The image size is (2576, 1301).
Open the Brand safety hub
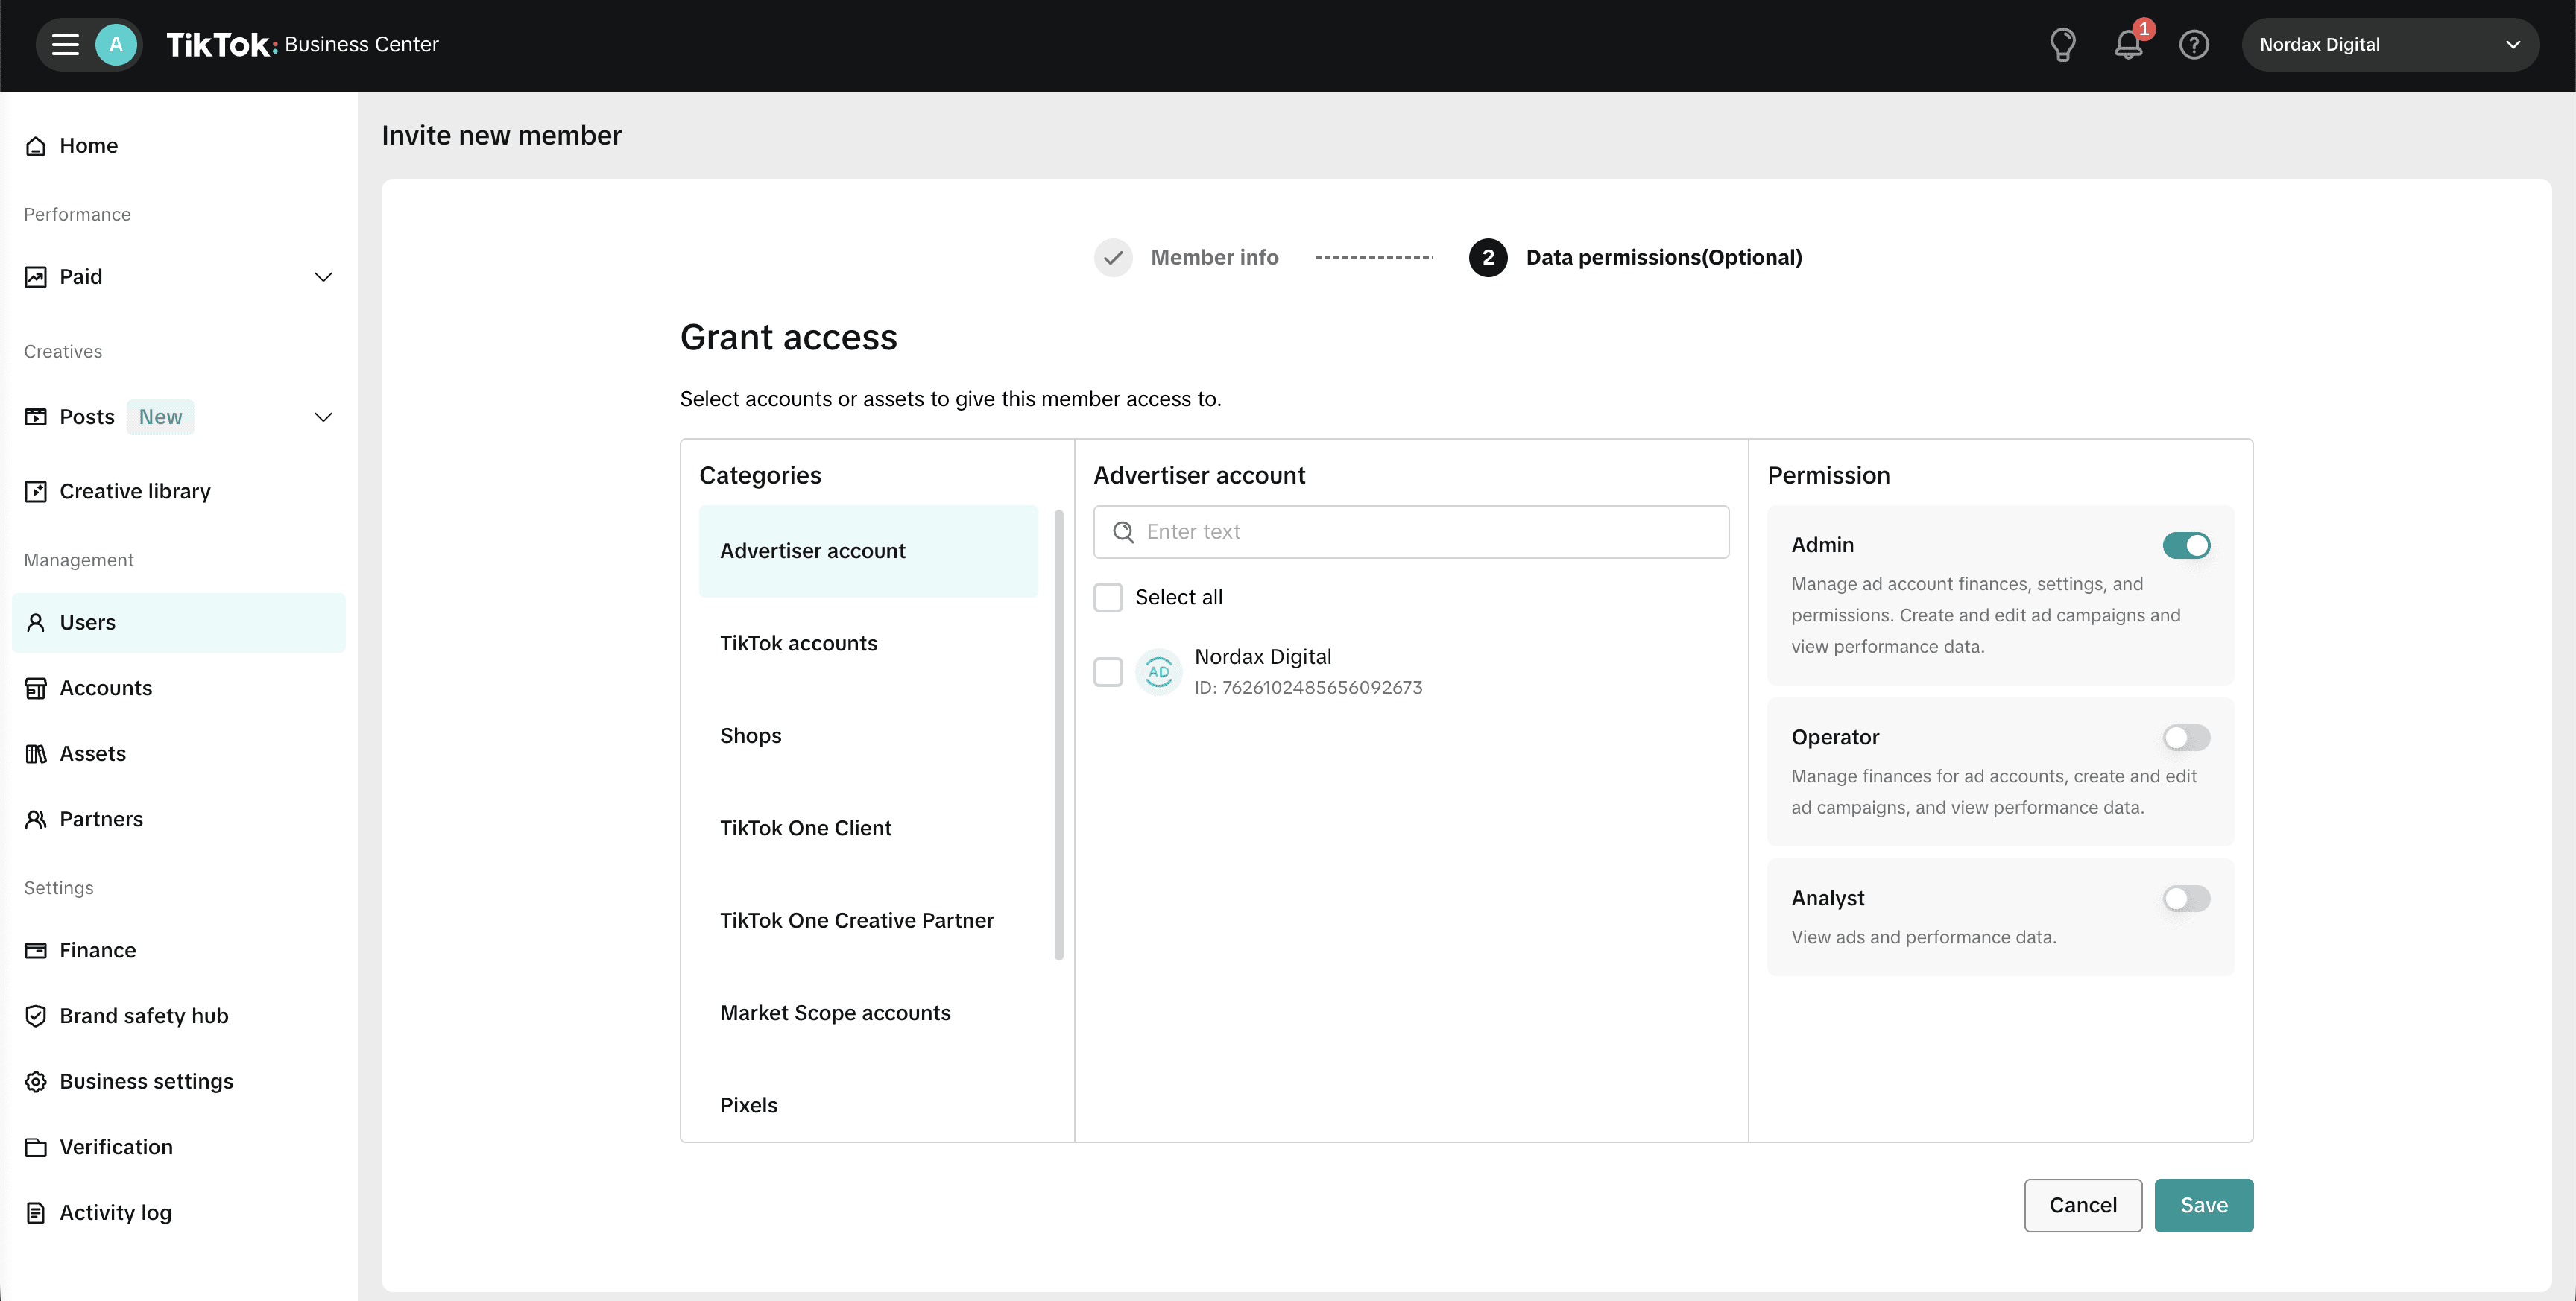coord(144,1015)
